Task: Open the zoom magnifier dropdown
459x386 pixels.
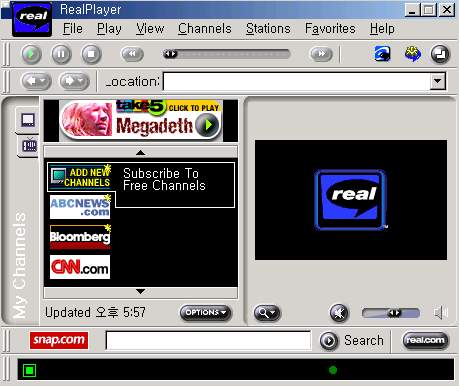Action: 267,313
